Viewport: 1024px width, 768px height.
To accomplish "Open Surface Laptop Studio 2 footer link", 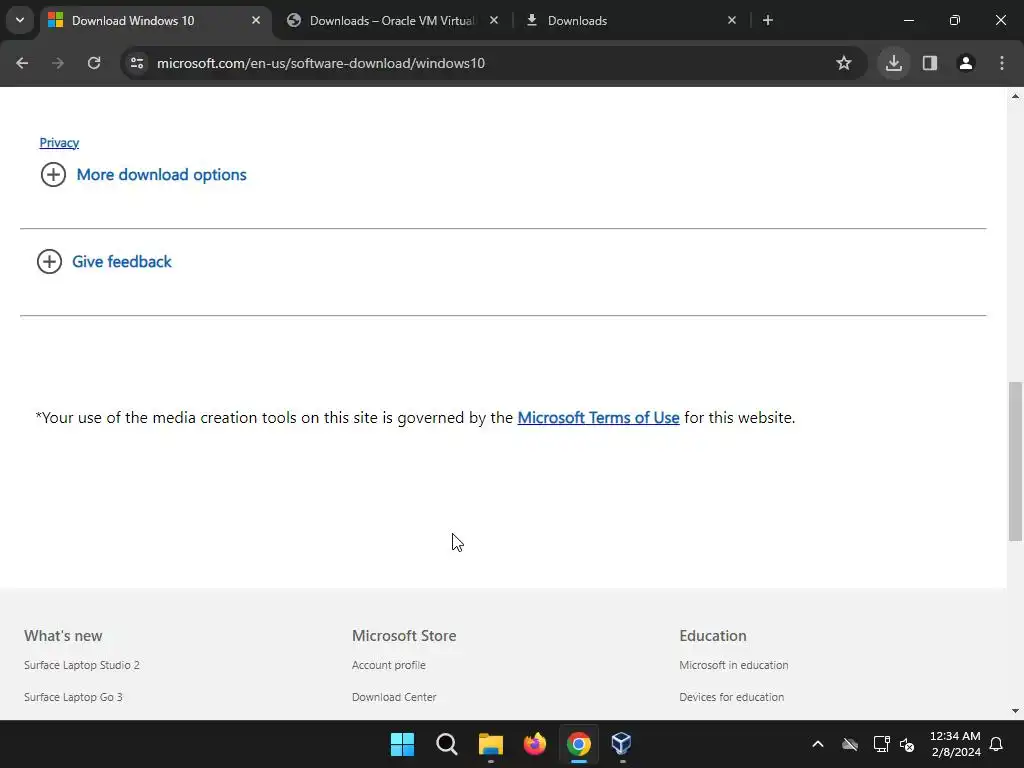I will click(82, 665).
